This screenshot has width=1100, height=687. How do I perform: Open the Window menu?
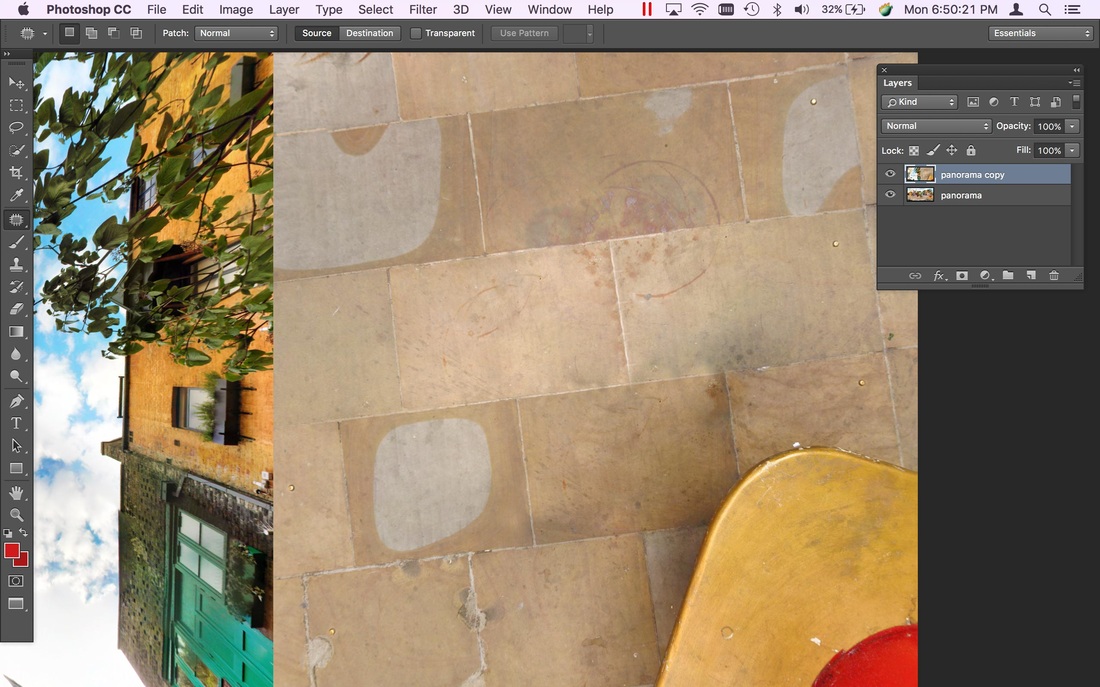549,10
